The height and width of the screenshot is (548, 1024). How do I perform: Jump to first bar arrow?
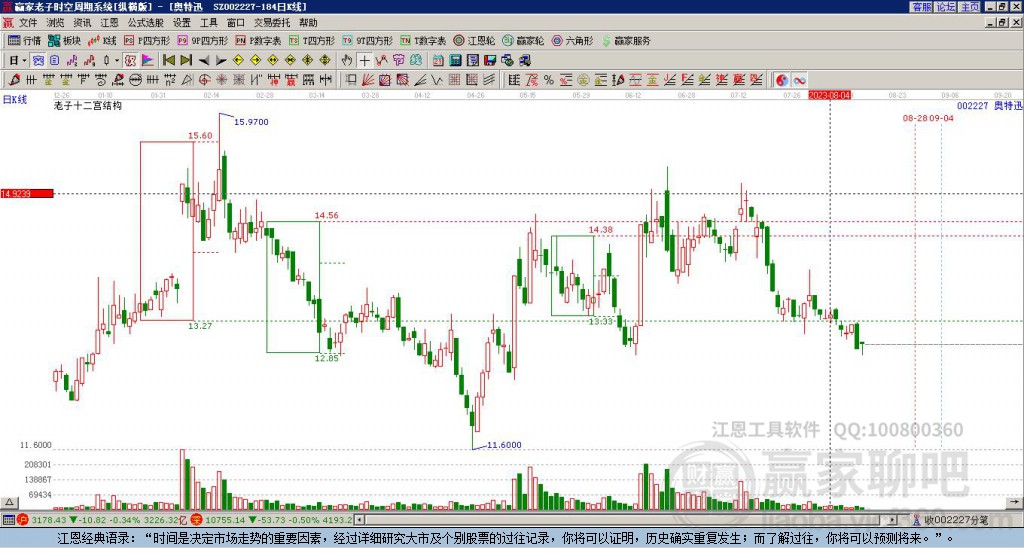[169, 61]
